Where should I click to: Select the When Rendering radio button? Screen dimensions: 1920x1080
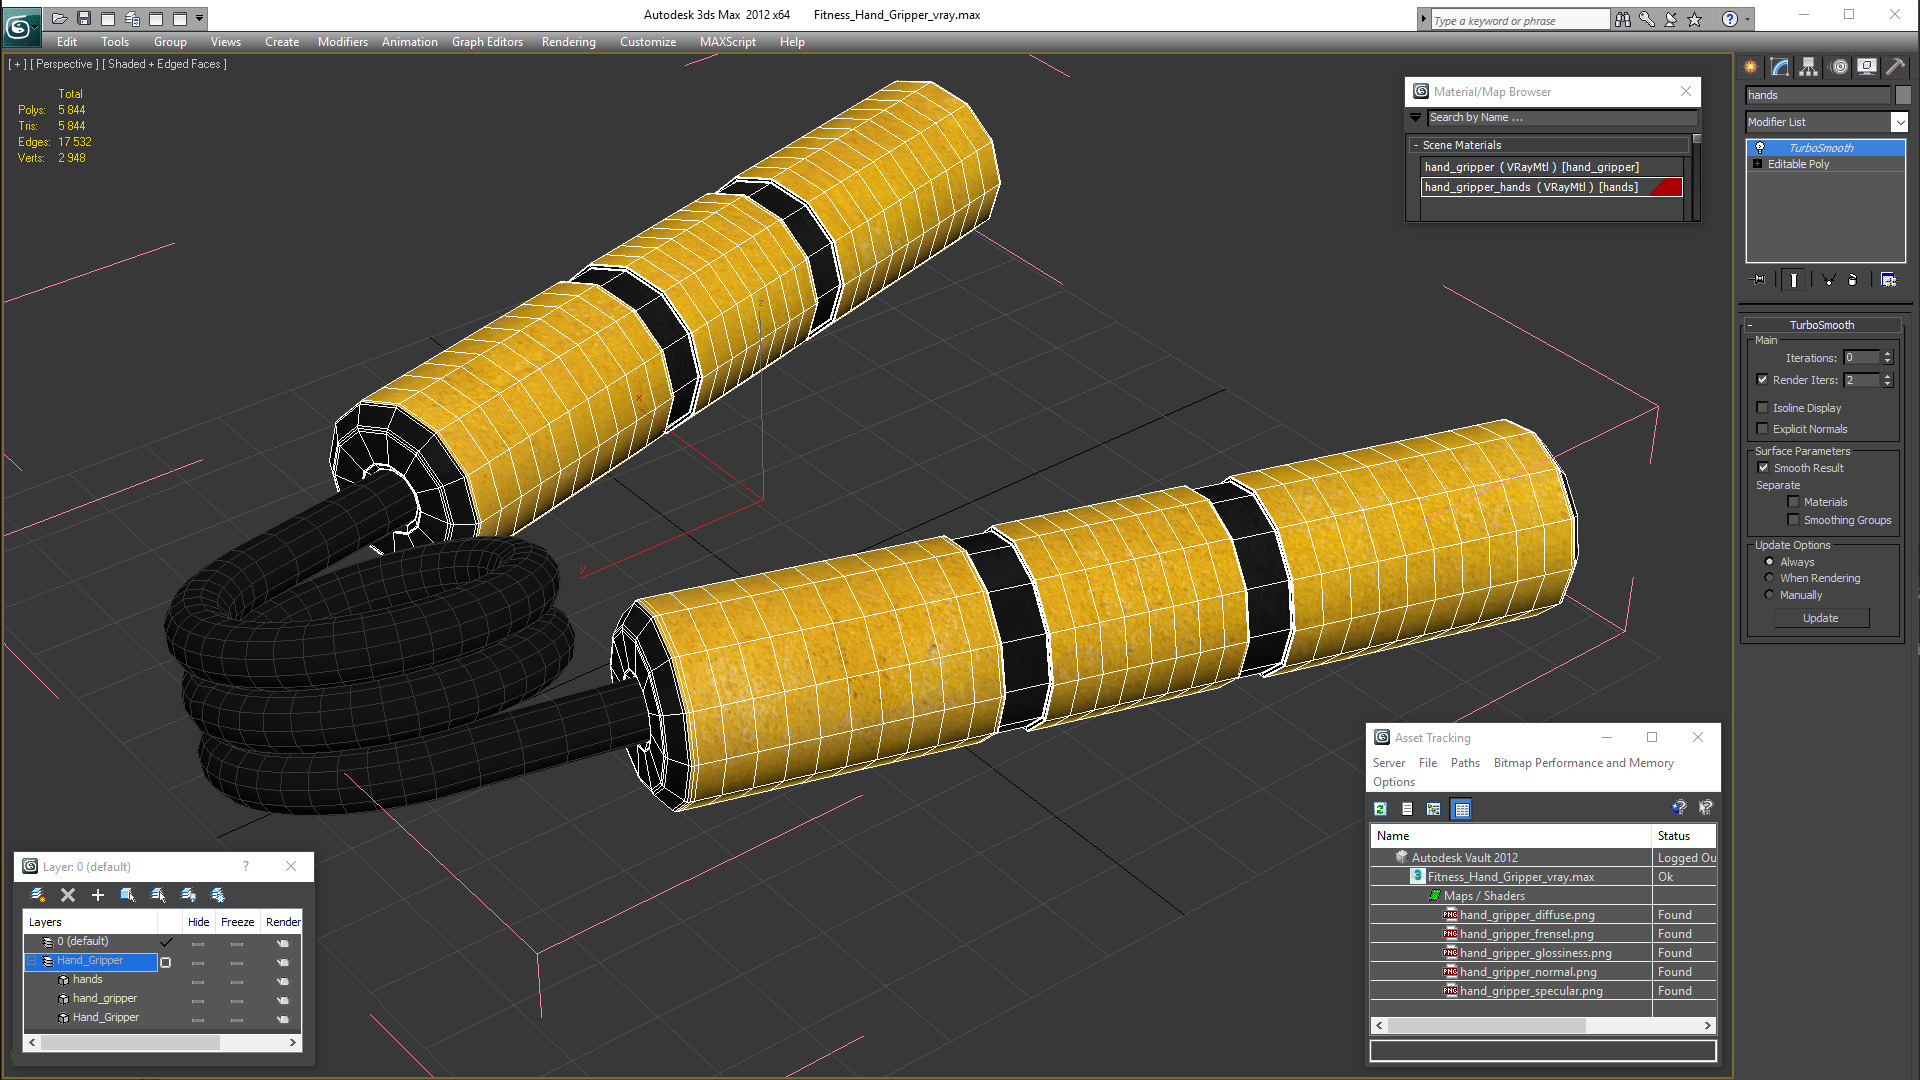1769,578
